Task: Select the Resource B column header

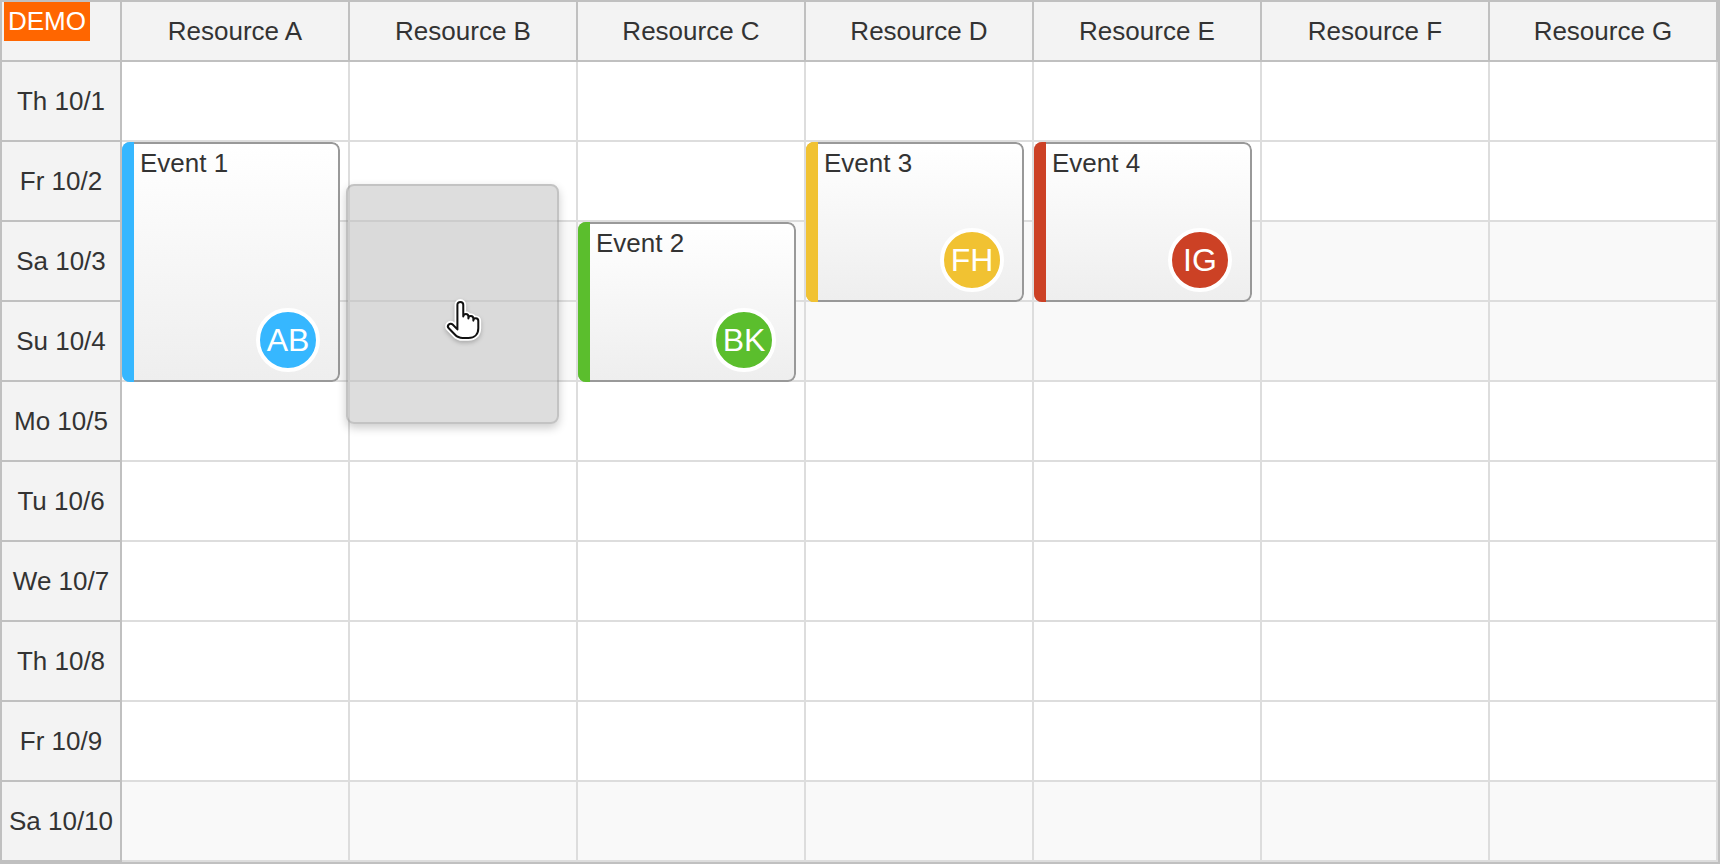Action: pos(463,31)
